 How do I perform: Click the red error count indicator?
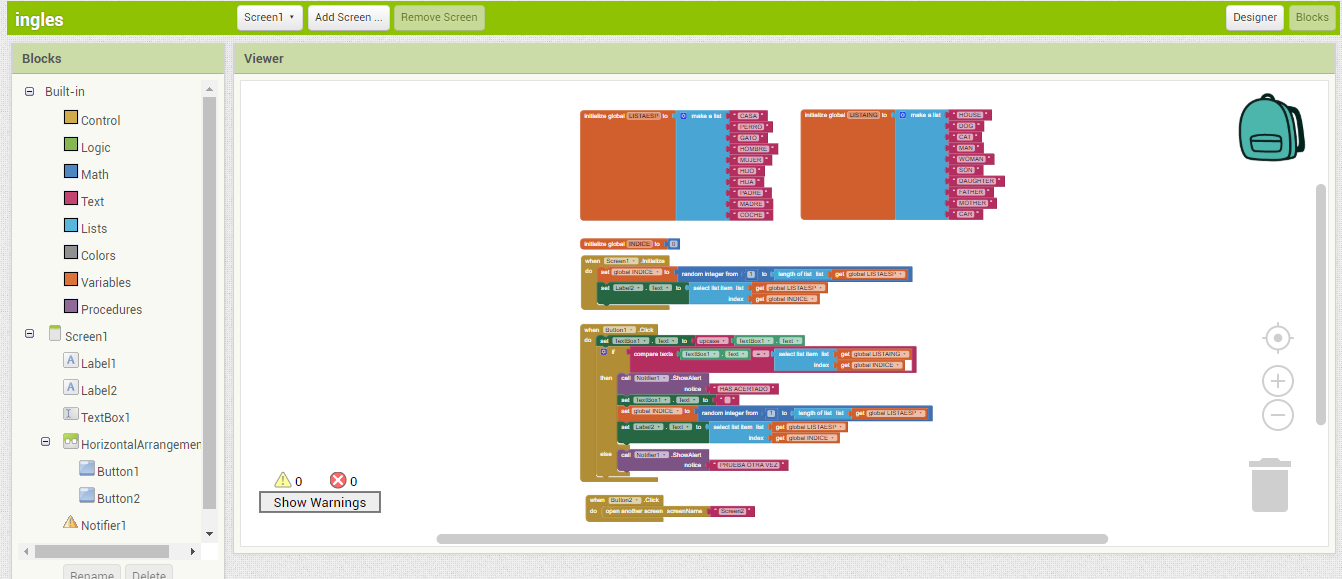340,480
